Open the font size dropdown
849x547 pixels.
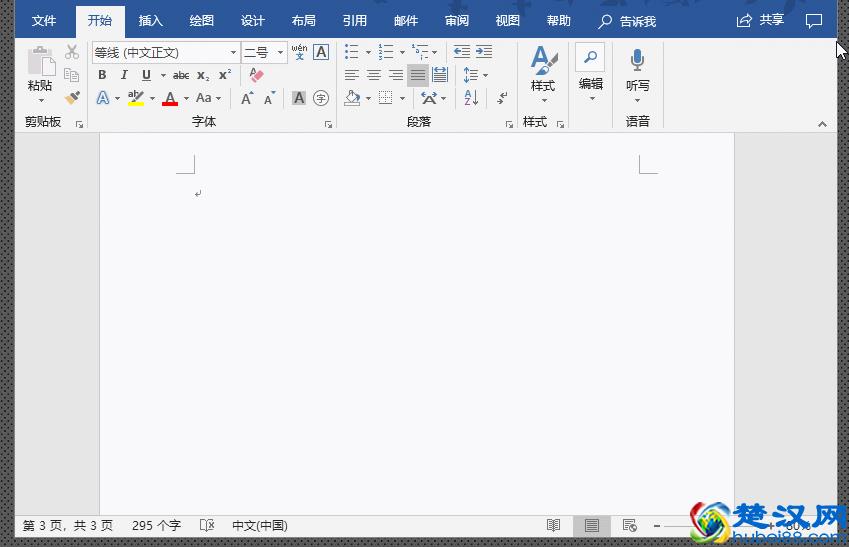[x=280, y=53]
